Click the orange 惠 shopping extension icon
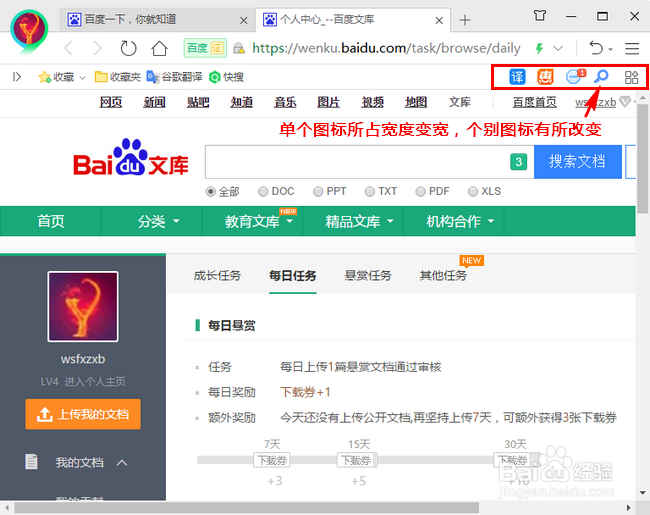Screen dimensions: 650x515 [x=545, y=77]
